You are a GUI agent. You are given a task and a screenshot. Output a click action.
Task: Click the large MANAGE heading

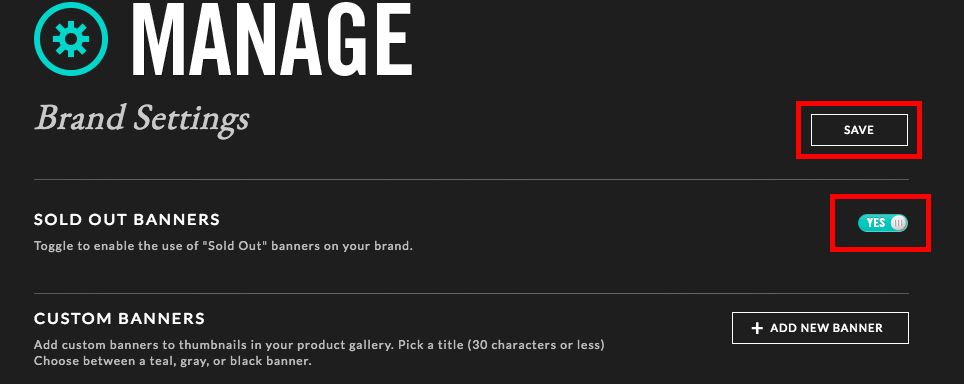pos(271,39)
